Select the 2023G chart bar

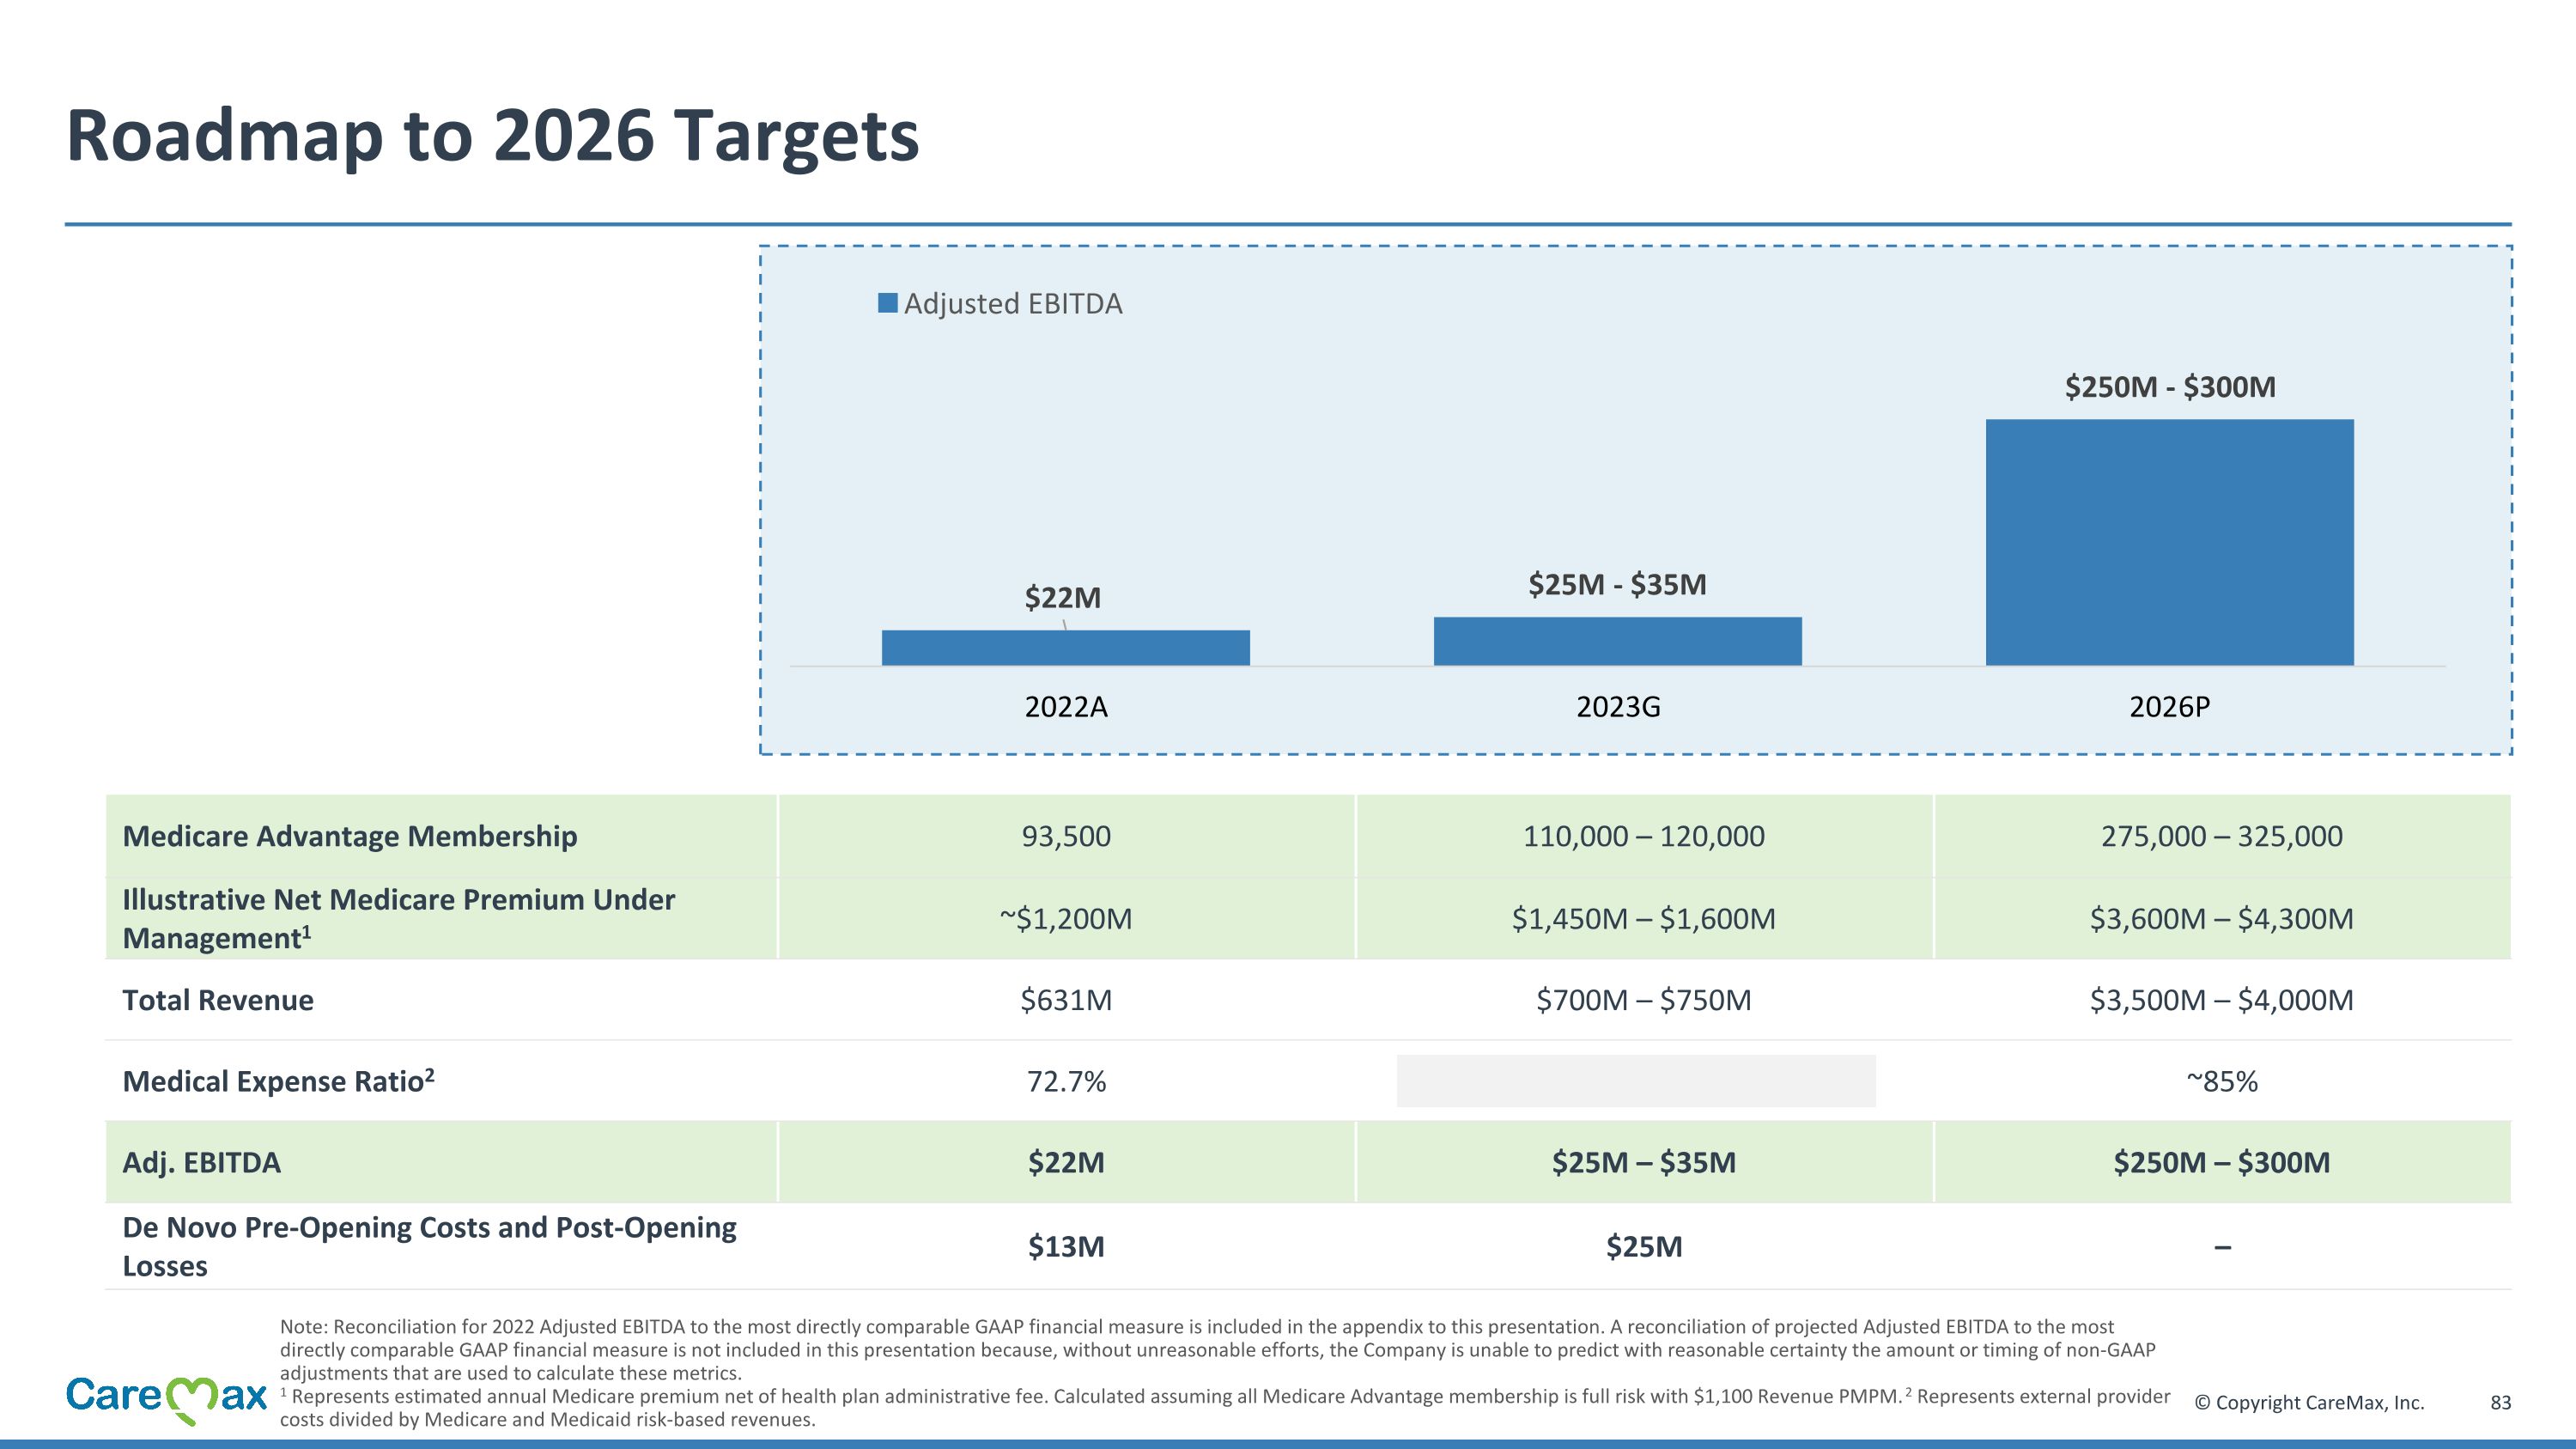(x=1618, y=641)
